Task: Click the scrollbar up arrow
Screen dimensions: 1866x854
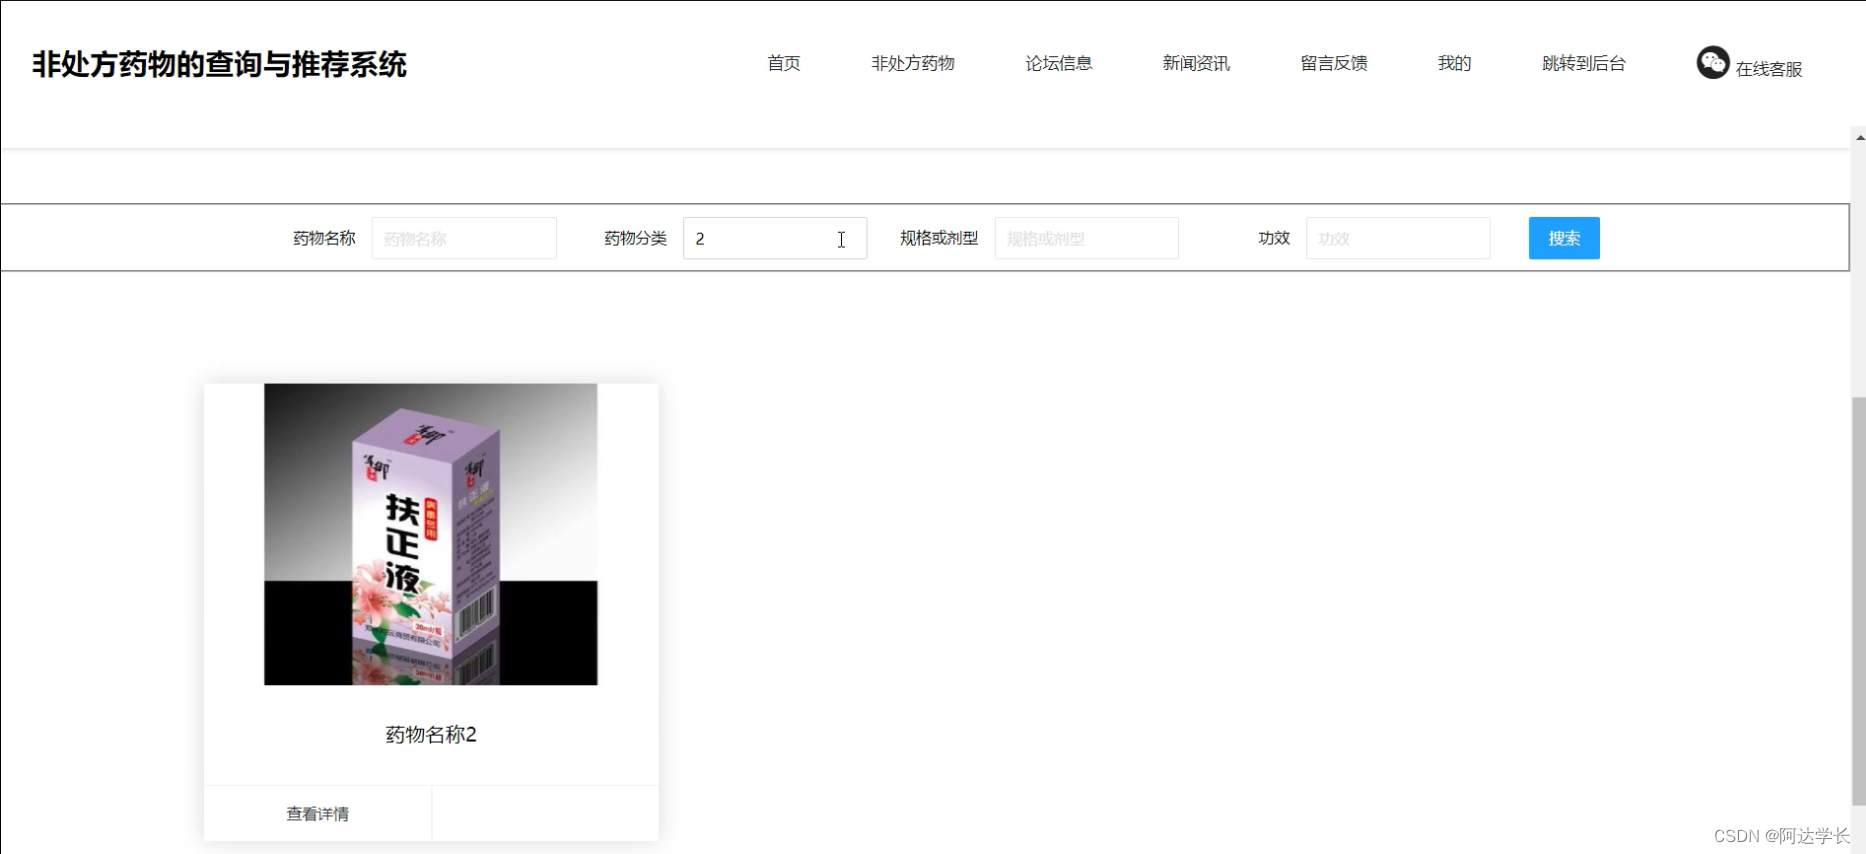Action: (1859, 137)
